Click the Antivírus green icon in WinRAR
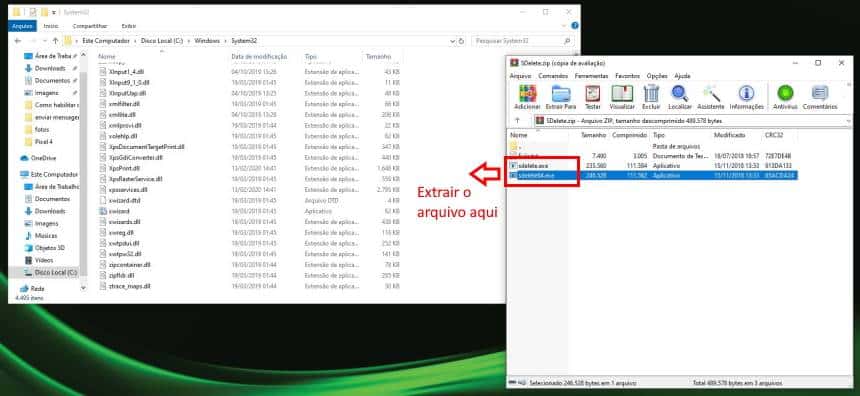 [x=785, y=97]
